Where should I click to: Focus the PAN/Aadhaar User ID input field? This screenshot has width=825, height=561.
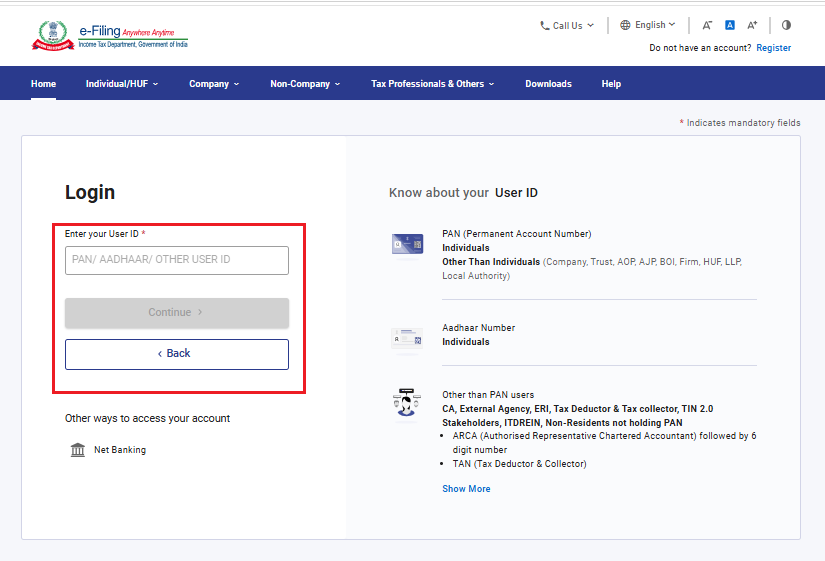[x=177, y=260]
